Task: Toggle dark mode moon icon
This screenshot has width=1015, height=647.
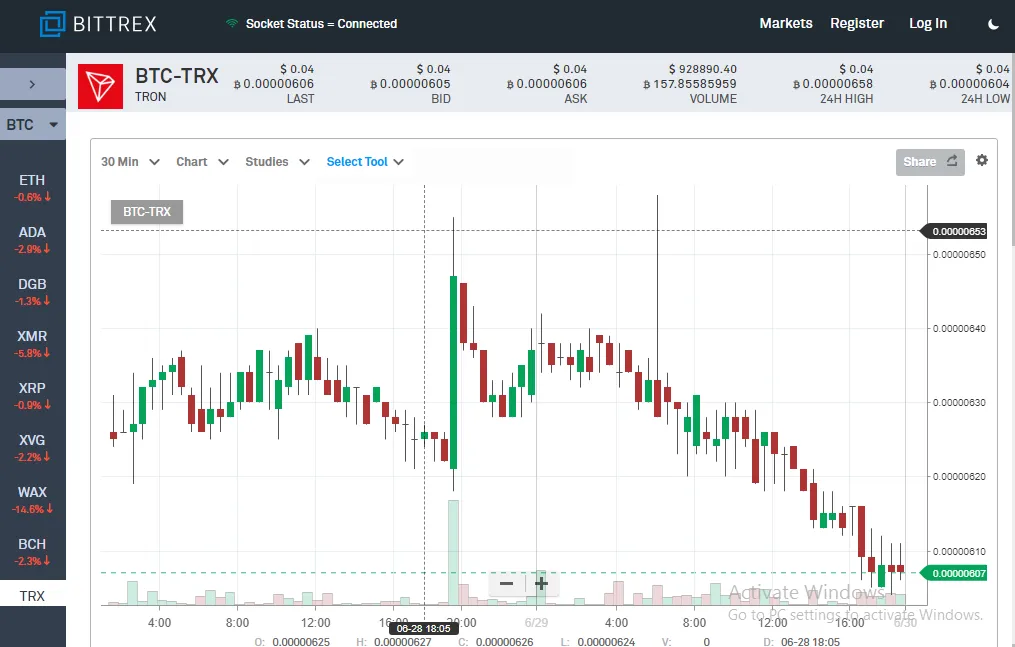Action: tap(993, 24)
